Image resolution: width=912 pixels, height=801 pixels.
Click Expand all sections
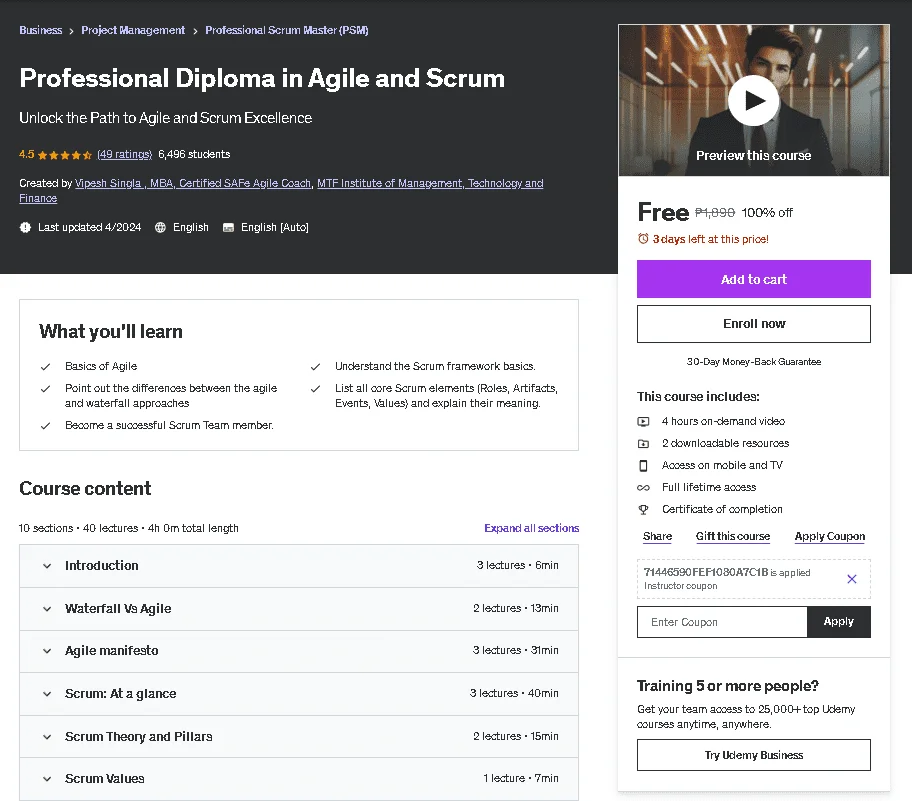532,528
